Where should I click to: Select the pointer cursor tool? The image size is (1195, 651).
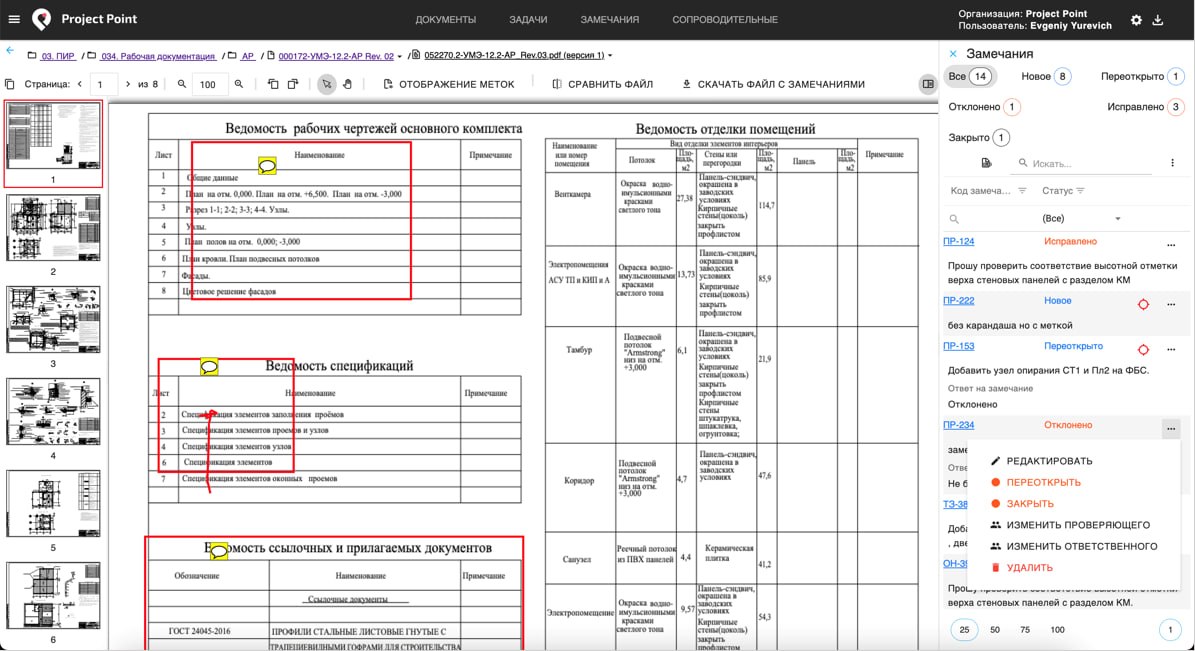pyautogui.click(x=326, y=84)
